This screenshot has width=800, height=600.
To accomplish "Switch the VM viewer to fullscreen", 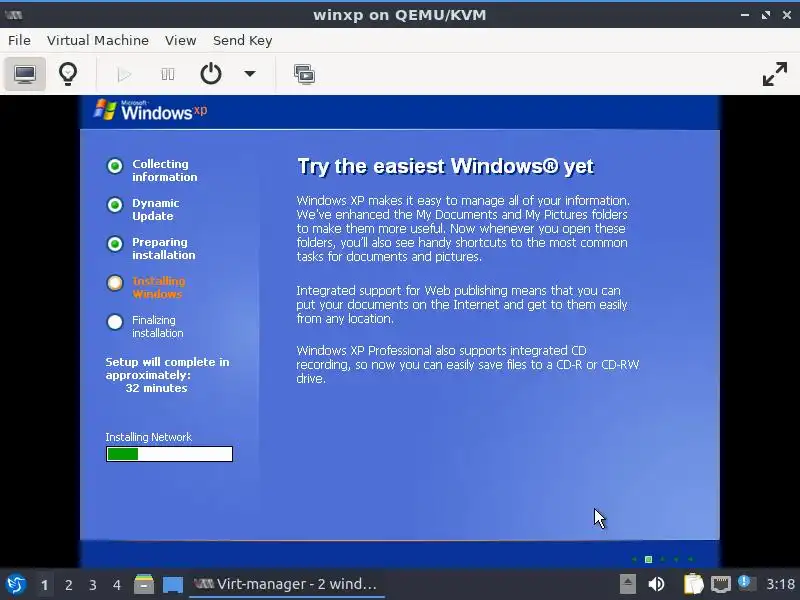I will 774,74.
